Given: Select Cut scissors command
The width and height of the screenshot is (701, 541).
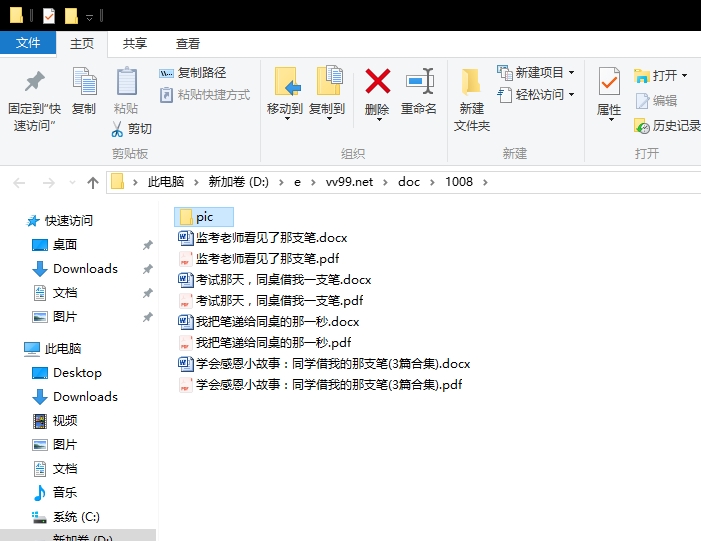Looking at the screenshot, I should (131, 129).
